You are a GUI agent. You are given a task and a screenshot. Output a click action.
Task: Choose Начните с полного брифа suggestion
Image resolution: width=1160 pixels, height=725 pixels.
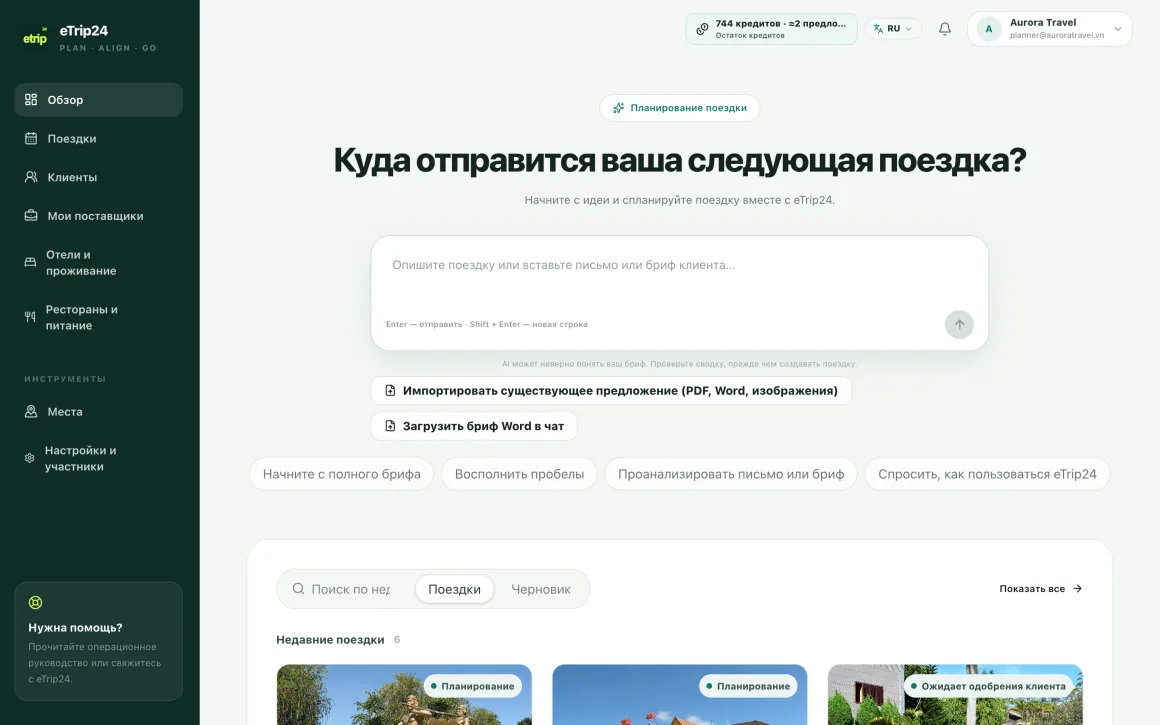[x=342, y=474]
